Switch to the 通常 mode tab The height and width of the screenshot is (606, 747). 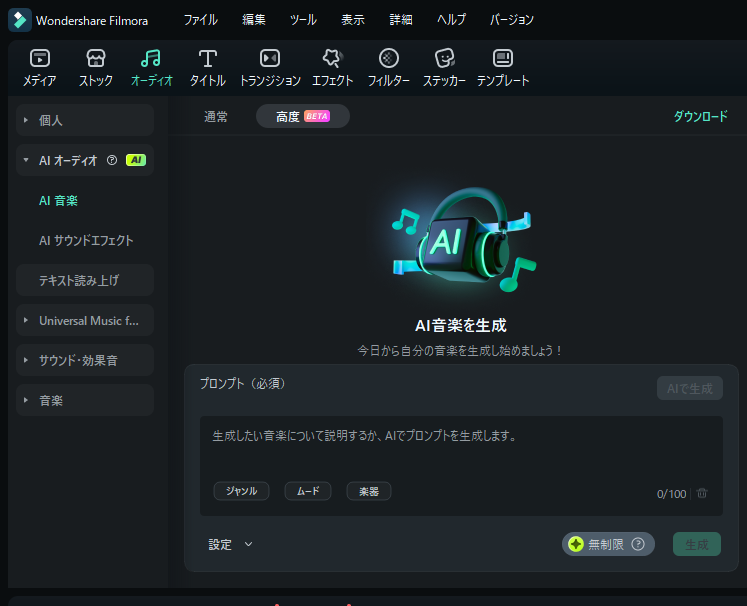coord(216,116)
